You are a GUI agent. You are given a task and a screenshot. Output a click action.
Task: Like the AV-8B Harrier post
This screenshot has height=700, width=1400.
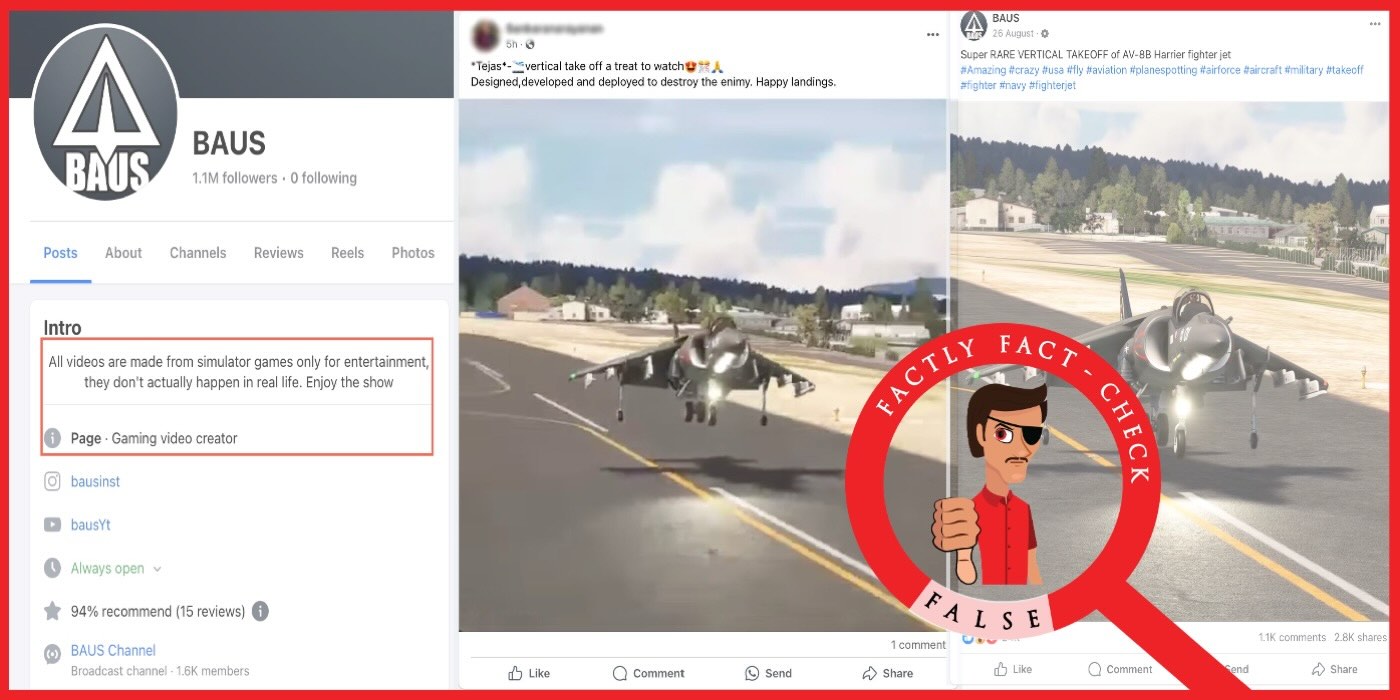(999, 669)
